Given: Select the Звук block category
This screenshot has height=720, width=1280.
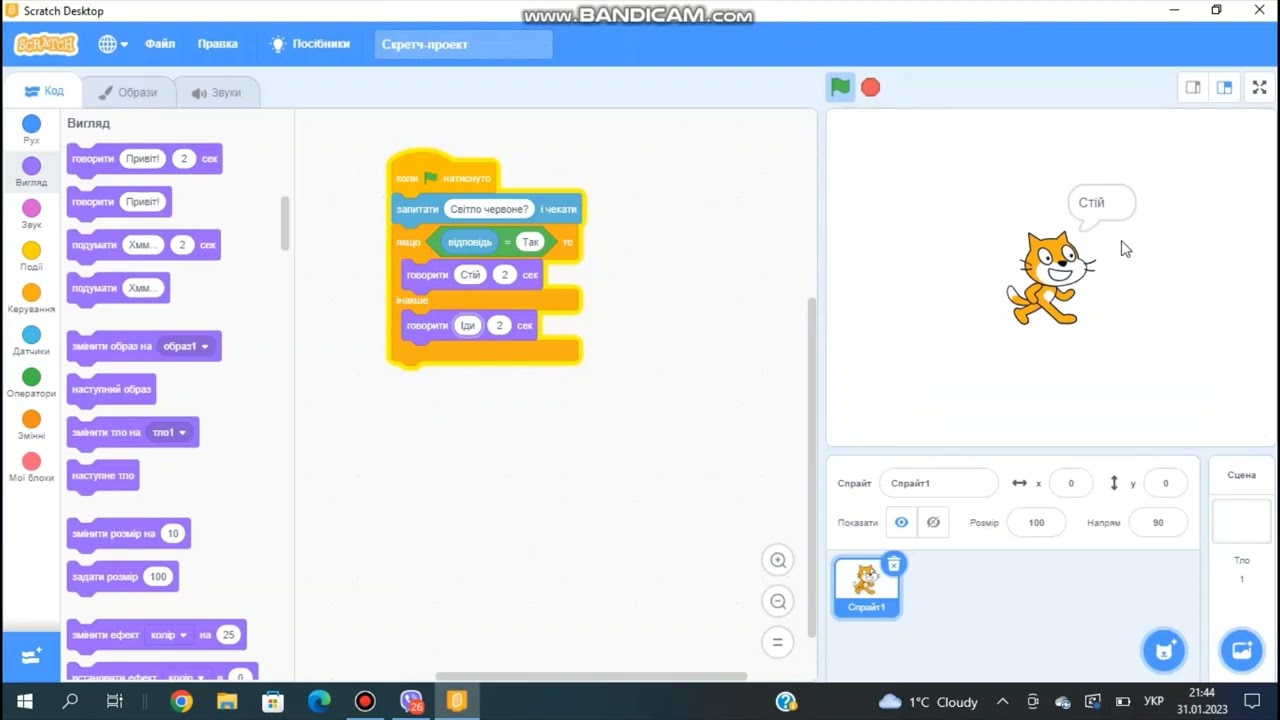Looking at the screenshot, I should point(31,214).
